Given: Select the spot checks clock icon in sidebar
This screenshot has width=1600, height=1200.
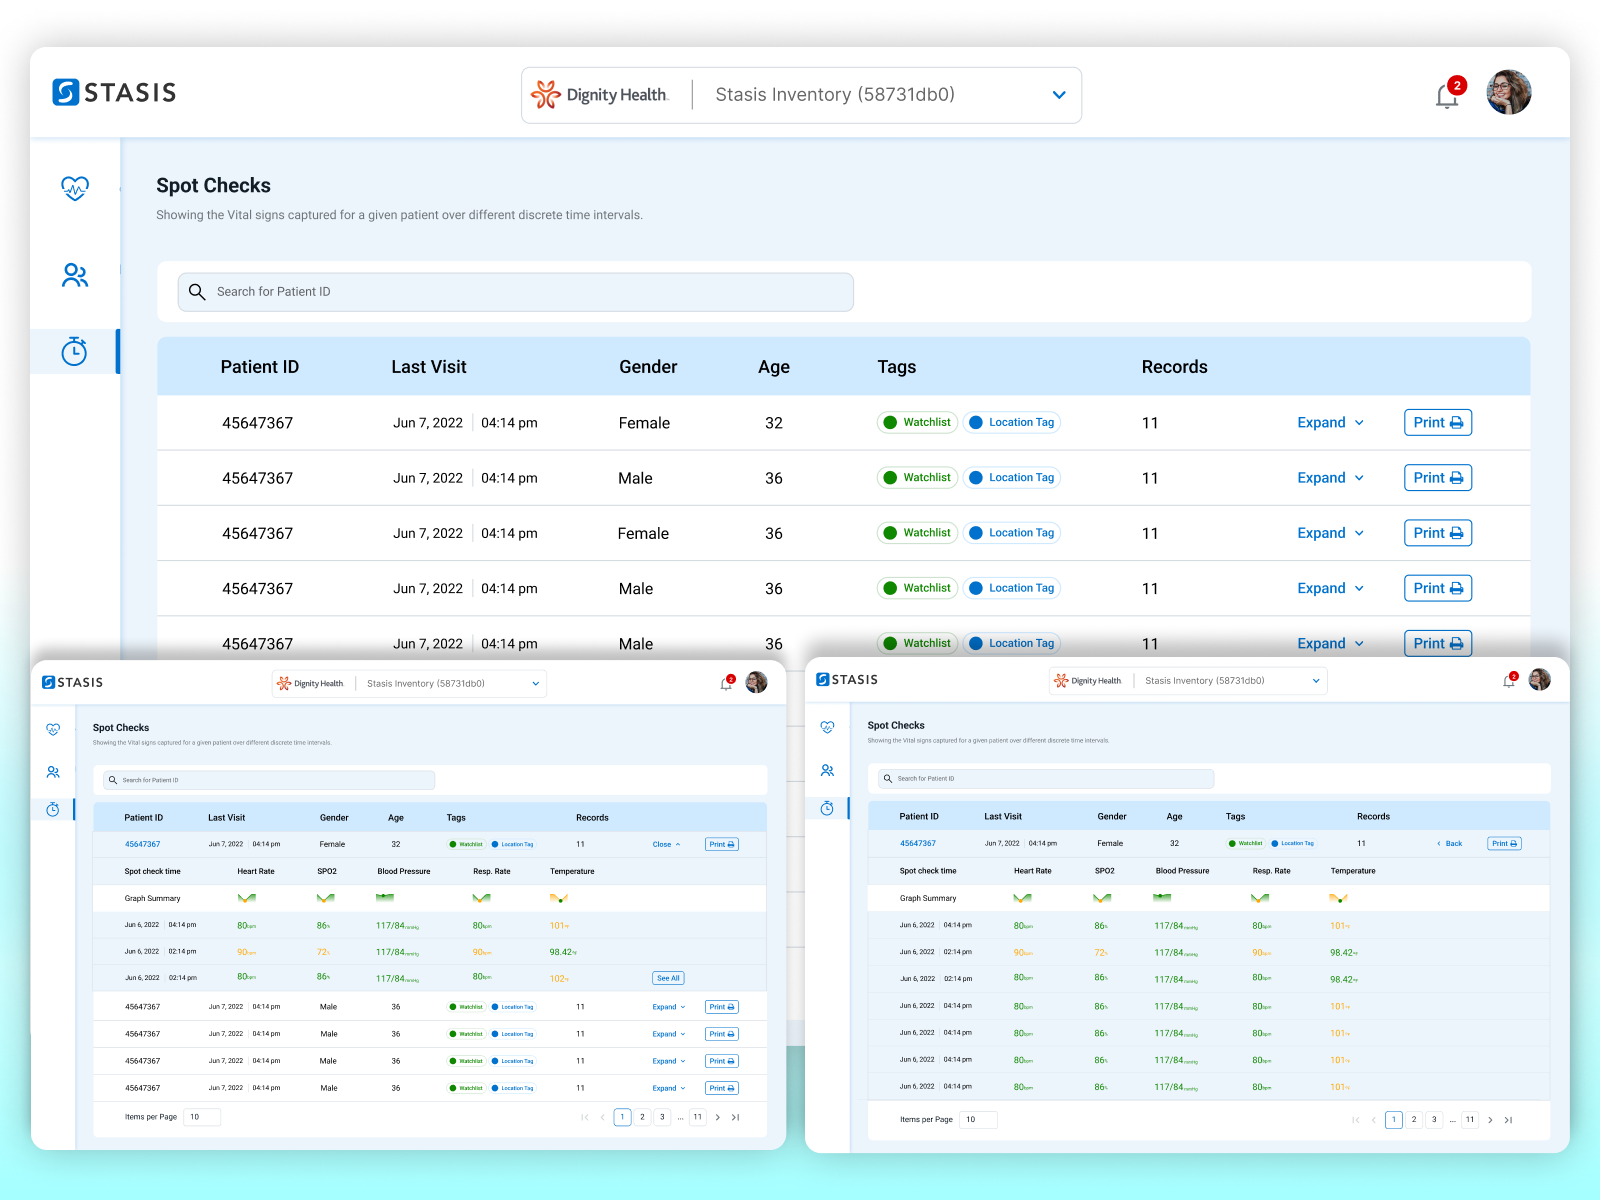Looking at the screenshot, I should pos(75,352).
